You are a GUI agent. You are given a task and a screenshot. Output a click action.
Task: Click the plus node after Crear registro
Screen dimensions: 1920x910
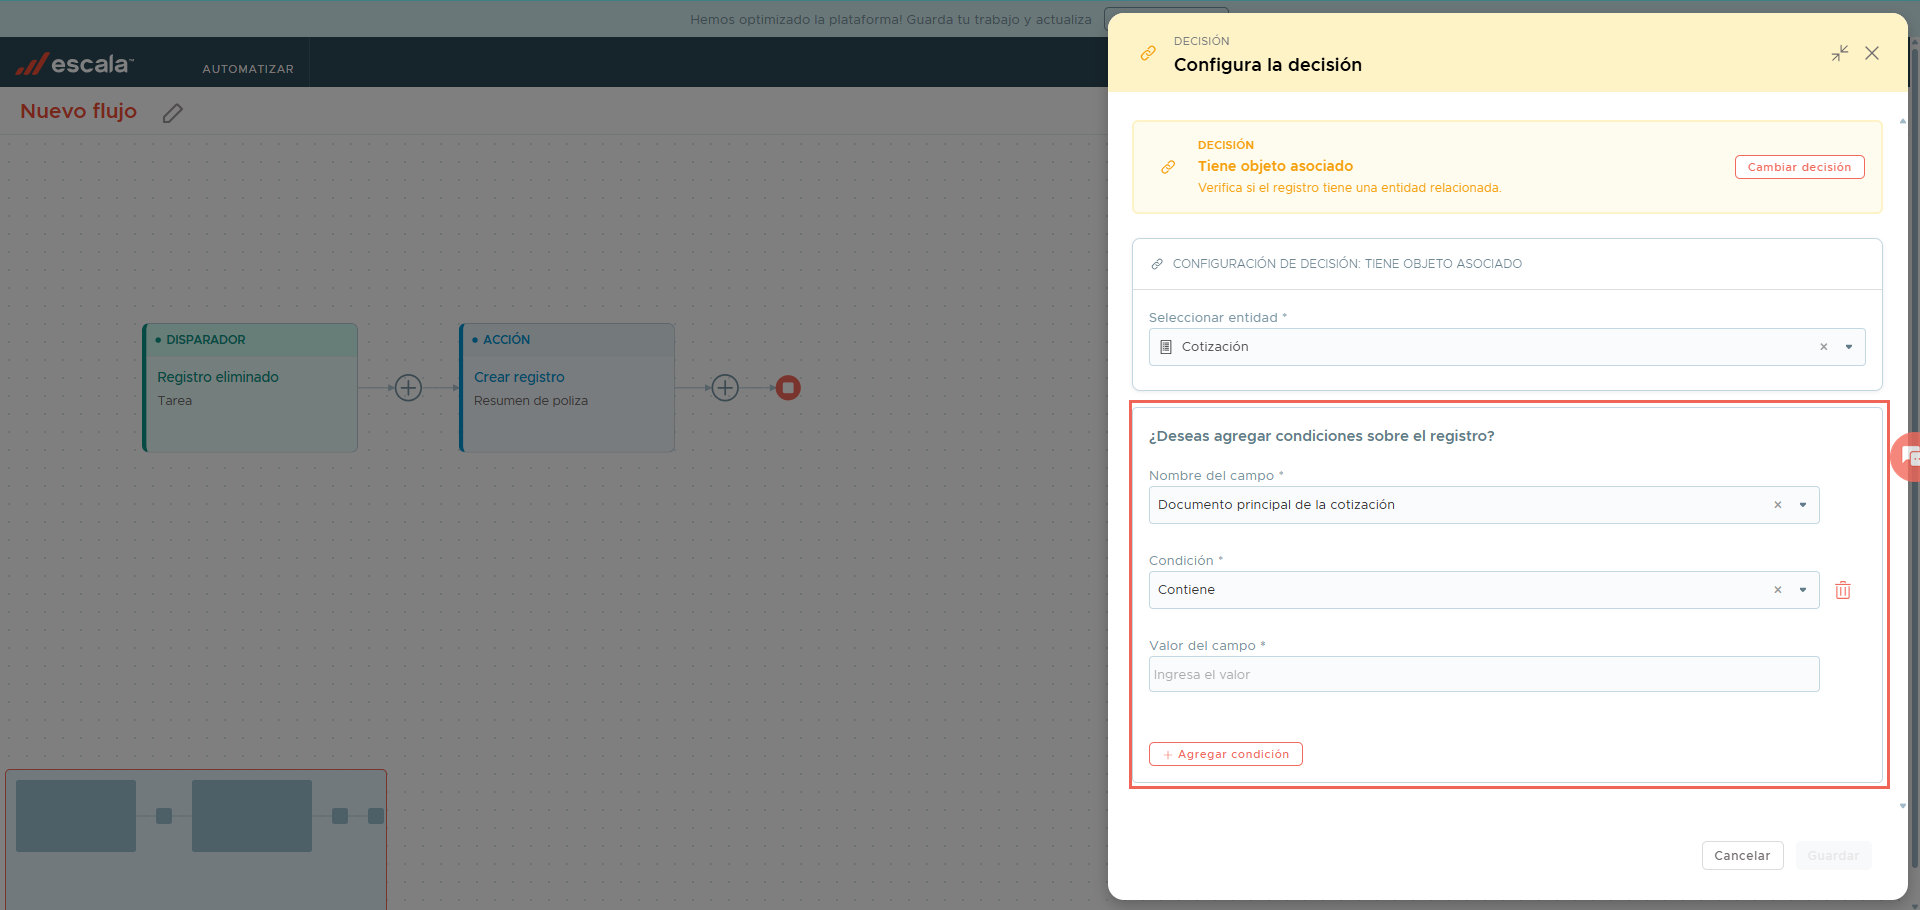(x=725, y=388)
